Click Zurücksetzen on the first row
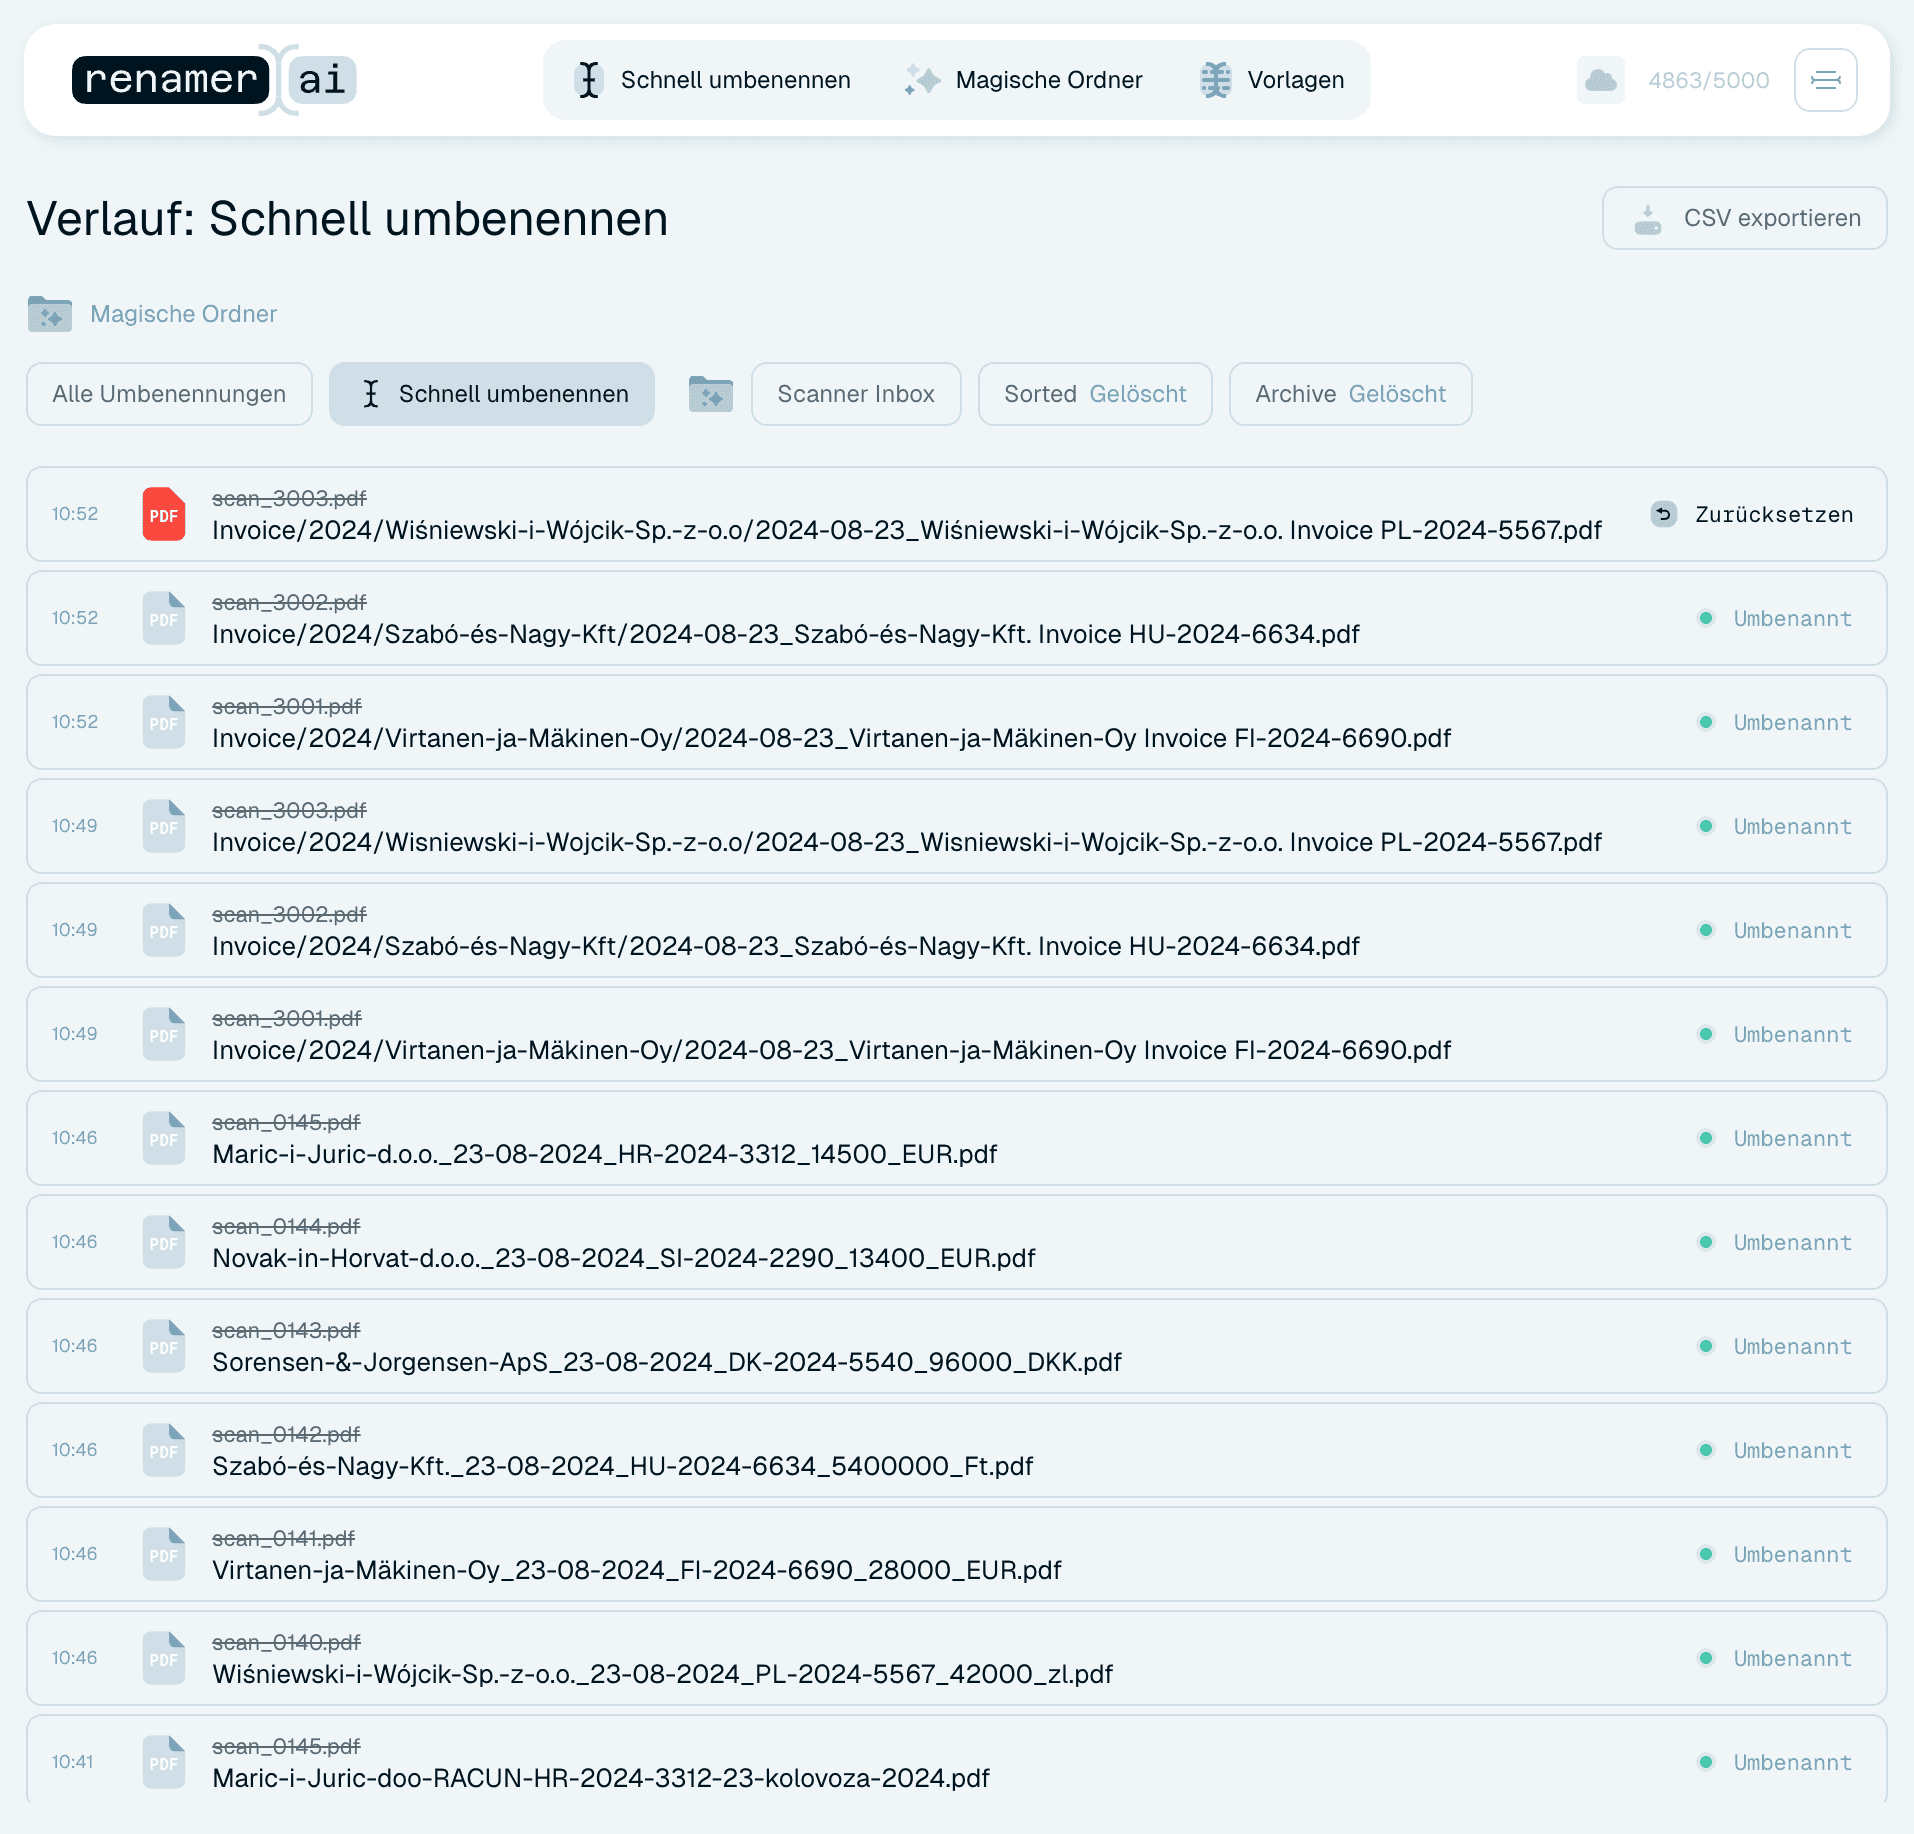Image resolution: width=1914 pixels, height=1834 pixels. pyautogui.click(x=1752, y=514)
